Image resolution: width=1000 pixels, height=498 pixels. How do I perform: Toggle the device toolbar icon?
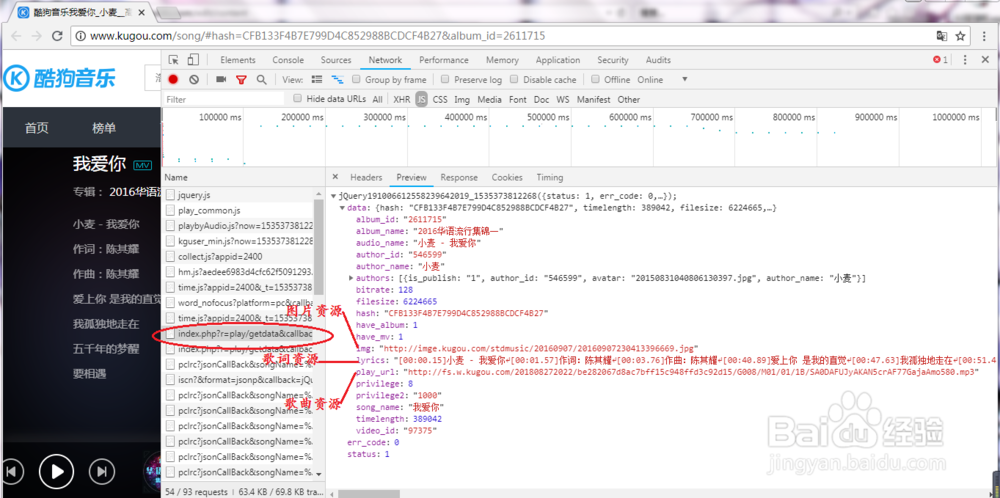193,60
